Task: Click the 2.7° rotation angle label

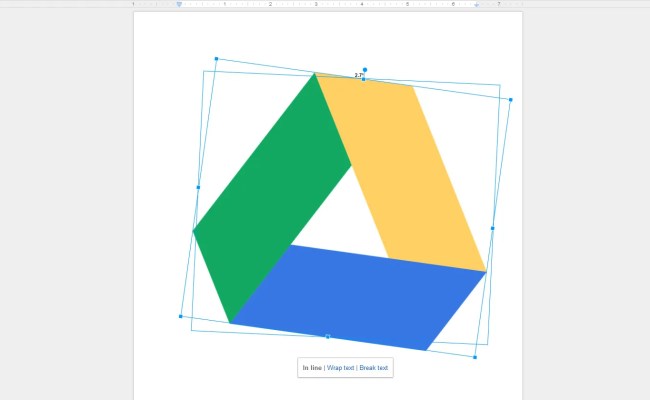Action: (359, 75)
